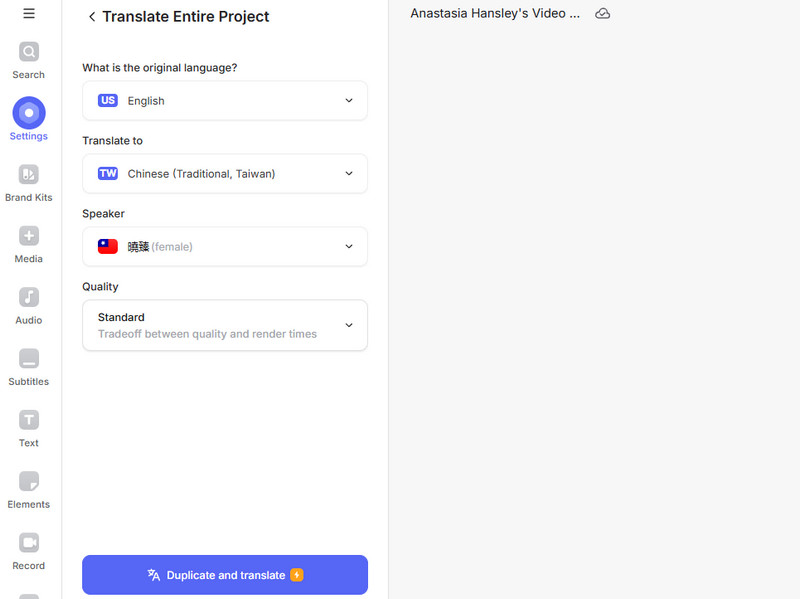Screen dimensions: 800x599
Task: Click the TW language badge
Action: pyautogui.click(x=108, y=174)
